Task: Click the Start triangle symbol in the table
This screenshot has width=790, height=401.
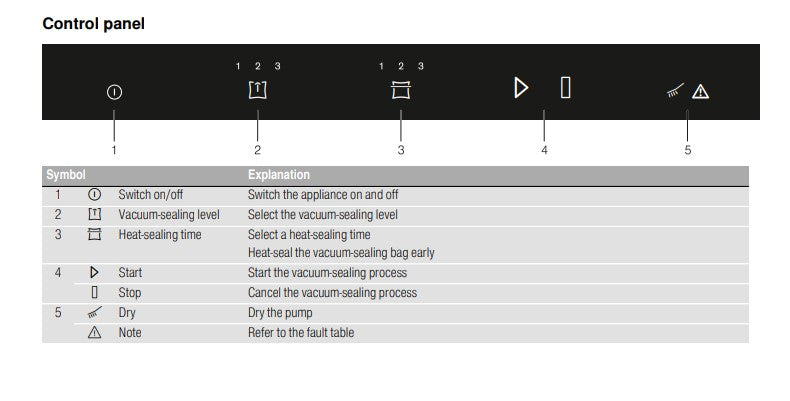Action: click(x=95, y=273)
